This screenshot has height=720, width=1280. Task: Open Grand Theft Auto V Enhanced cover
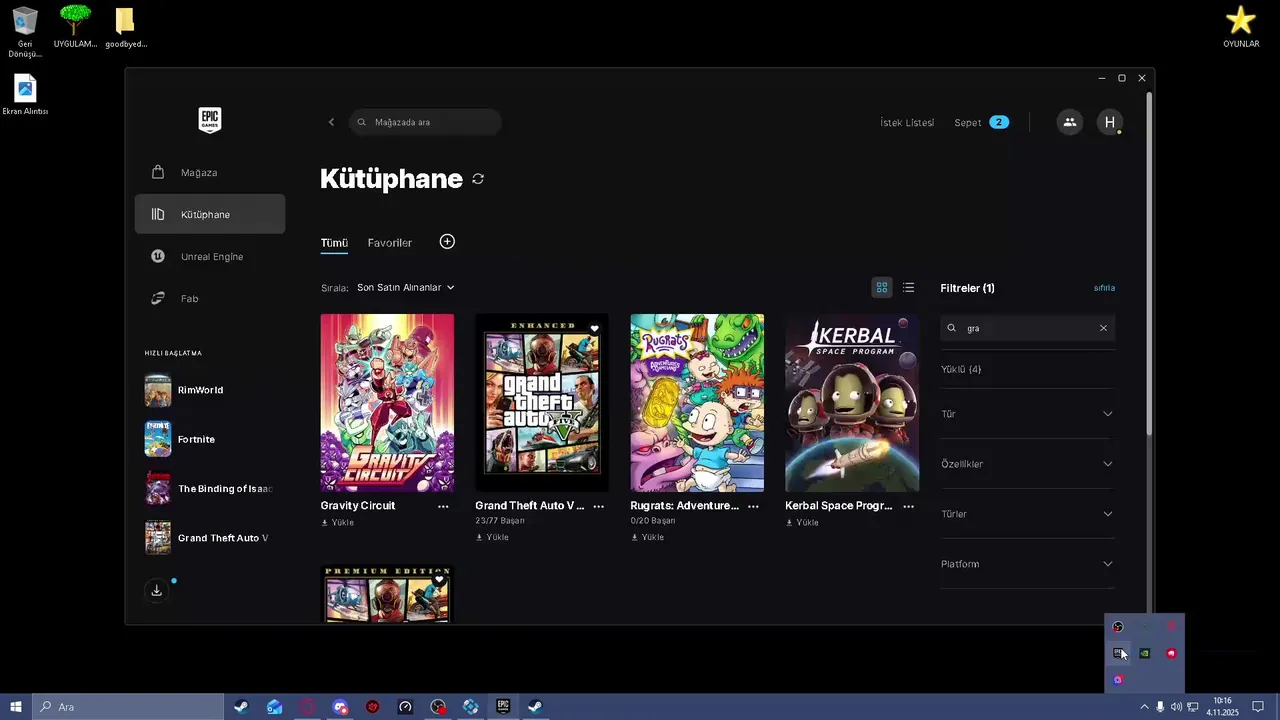[x=542, y=403]
